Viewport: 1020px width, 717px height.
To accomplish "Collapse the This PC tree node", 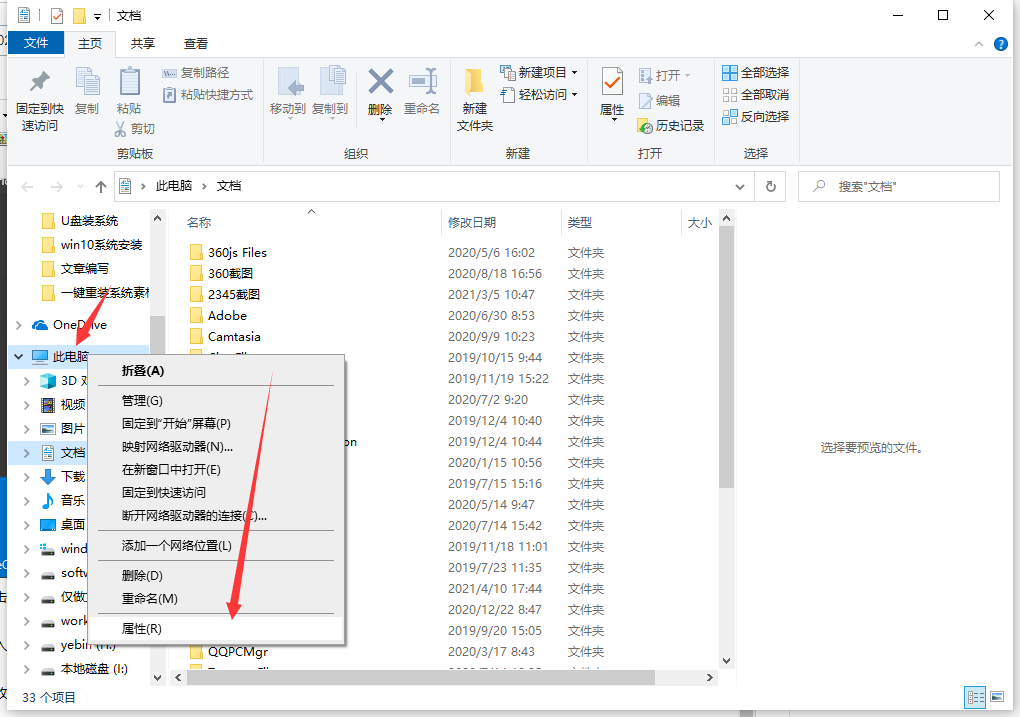I will coord(18,356).
